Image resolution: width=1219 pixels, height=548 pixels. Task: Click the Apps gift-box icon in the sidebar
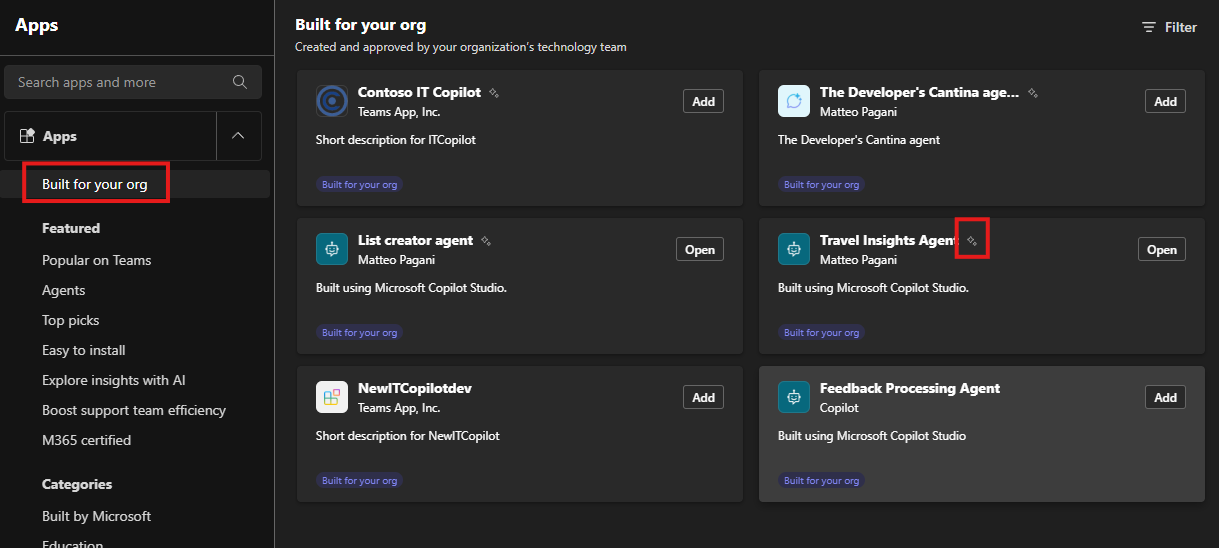point(28,136)
